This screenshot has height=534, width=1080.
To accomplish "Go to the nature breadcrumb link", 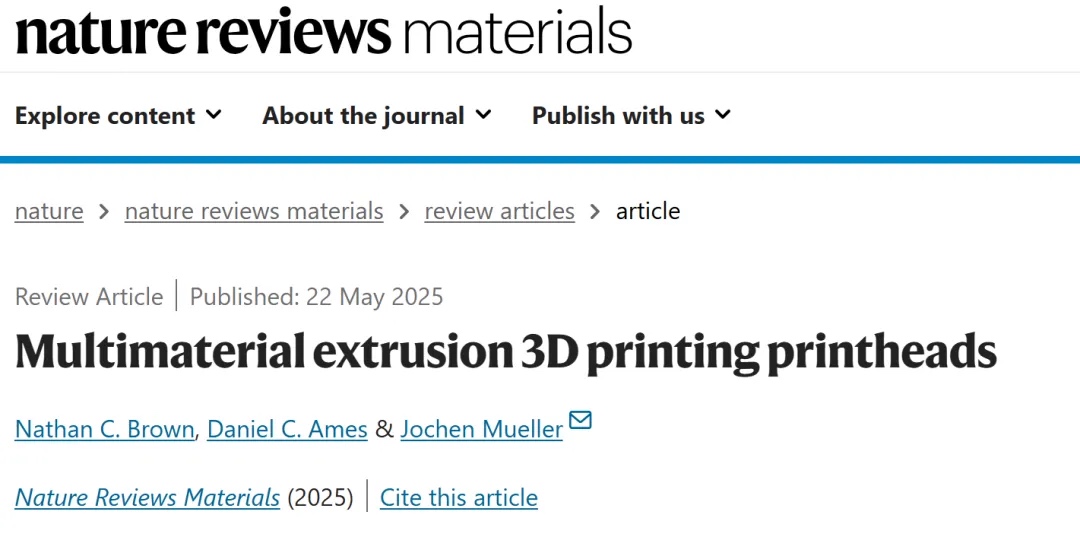I will tap(49, 211).
